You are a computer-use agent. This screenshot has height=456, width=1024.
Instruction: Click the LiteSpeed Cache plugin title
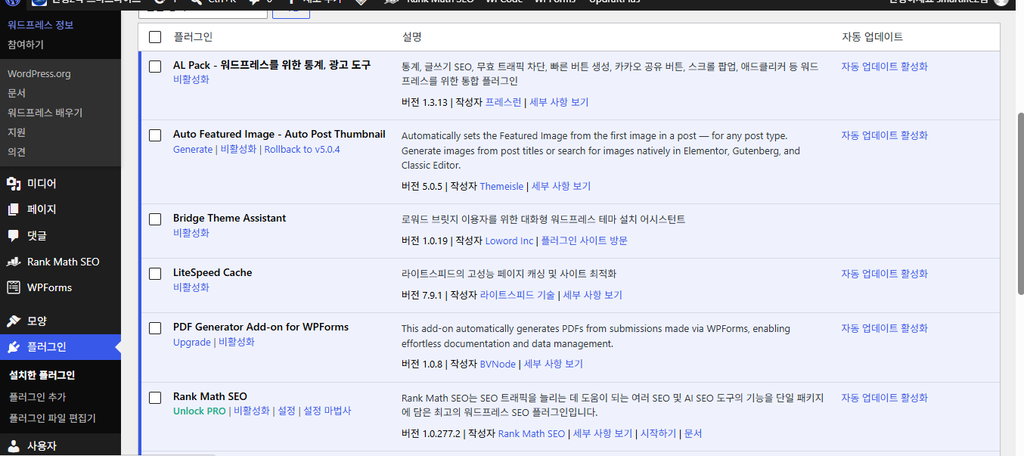click(212, 272)
